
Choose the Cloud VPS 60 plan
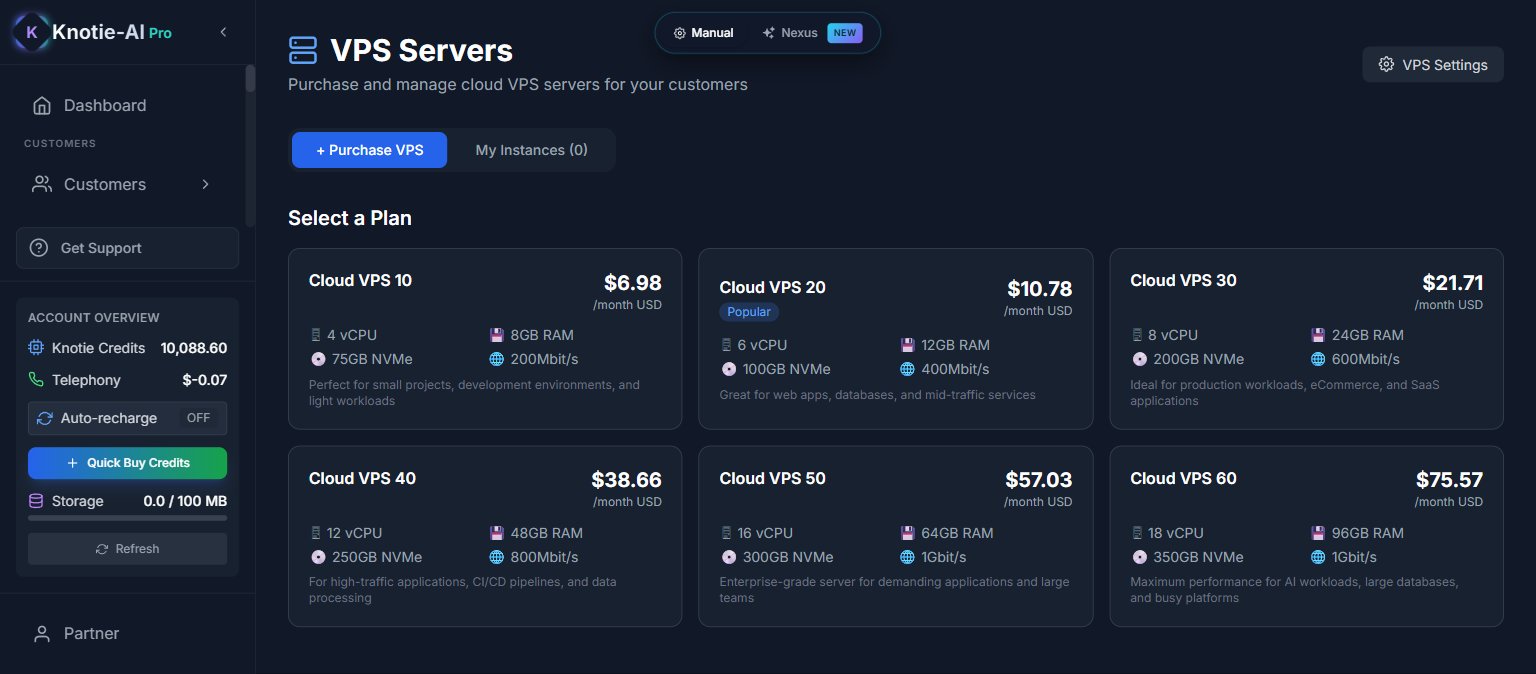point(1306,536)
